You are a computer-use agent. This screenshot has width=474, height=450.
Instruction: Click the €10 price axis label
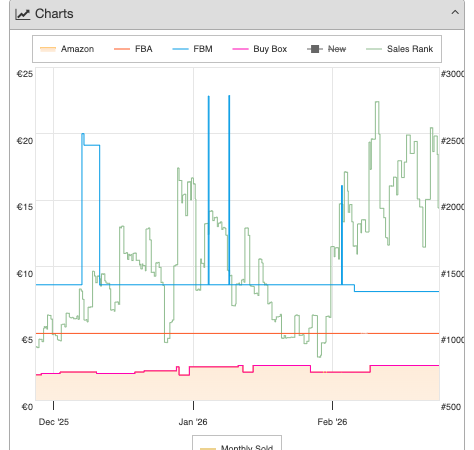25,274
